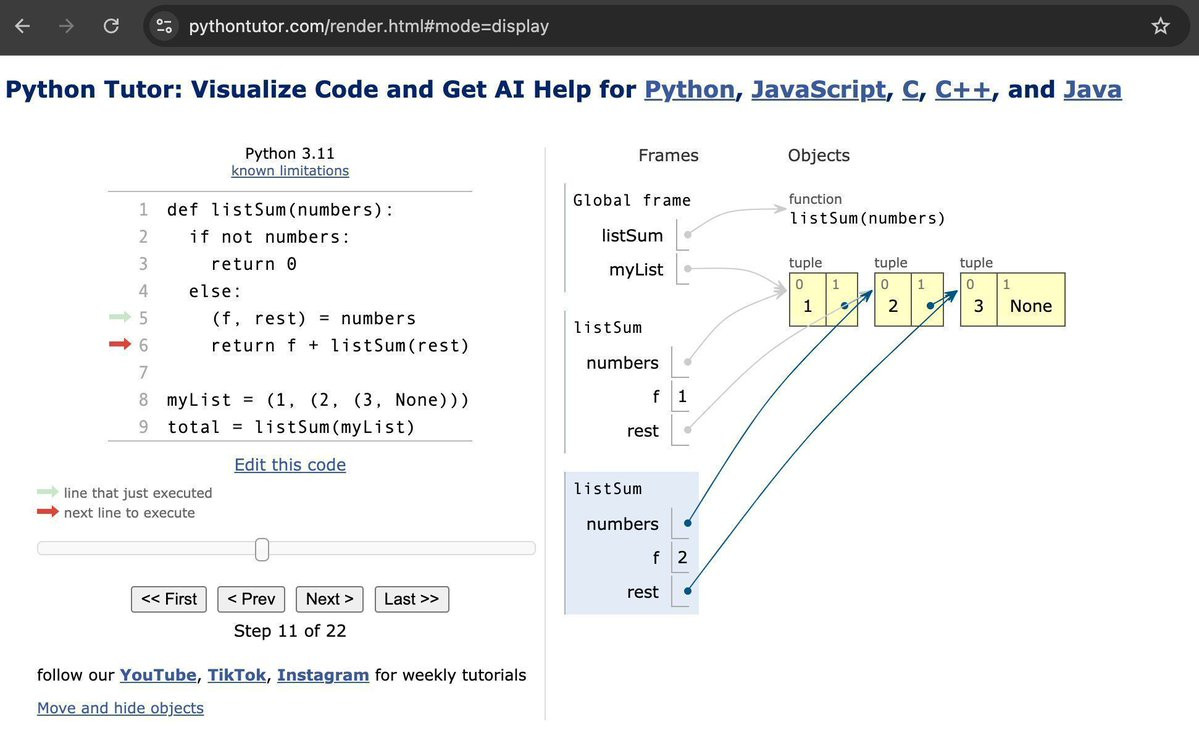Viewport: 1199px width, 730px height.
Task: Jump to the last execution step
Action: (412, 599)
